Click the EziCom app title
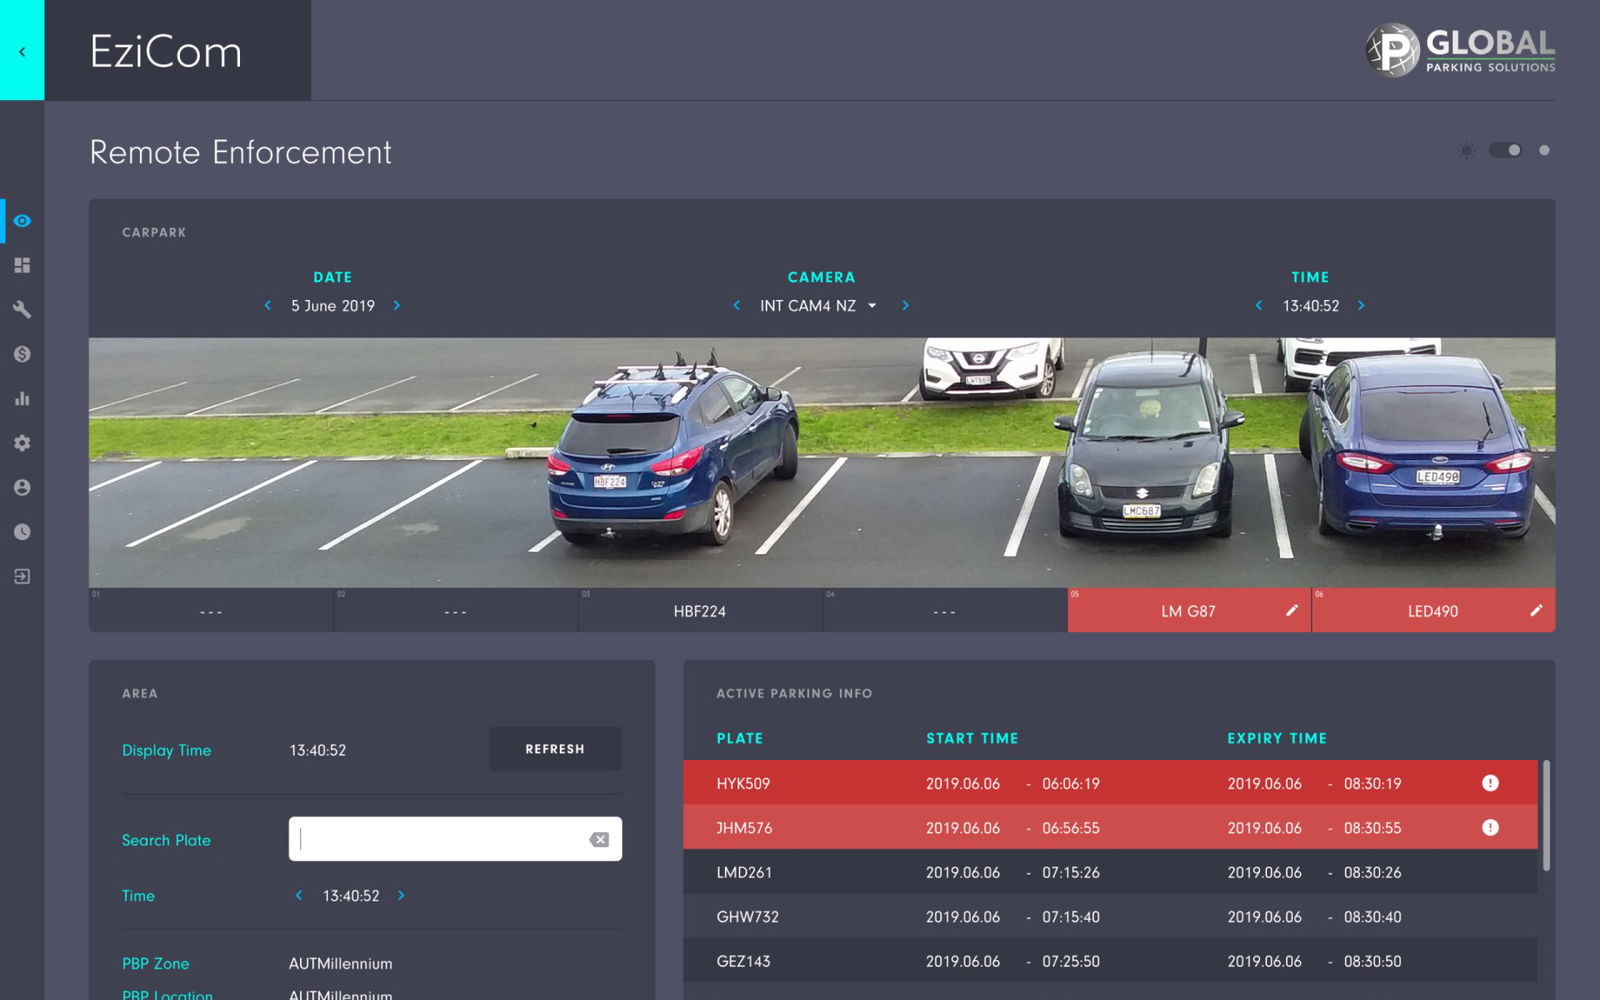Viewport: 1600px width, 1000px height. coord(166,51)
